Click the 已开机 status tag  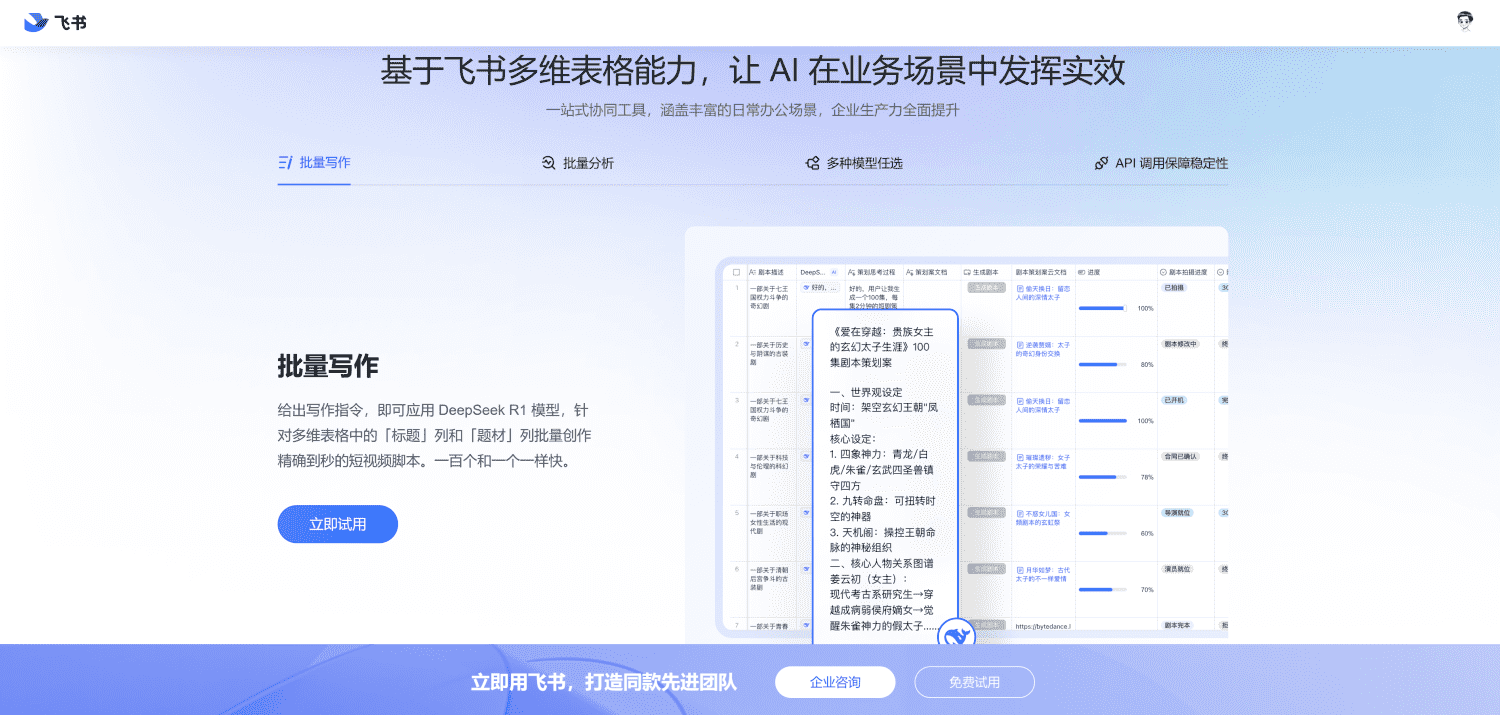[x=1174, y=400]
